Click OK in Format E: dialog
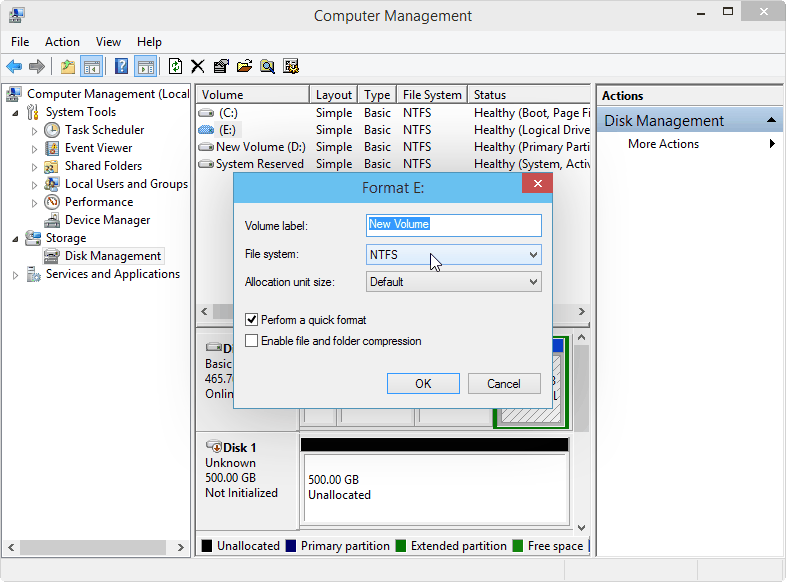786x582 pixels. pyautogui.click(x=423, y=383)
